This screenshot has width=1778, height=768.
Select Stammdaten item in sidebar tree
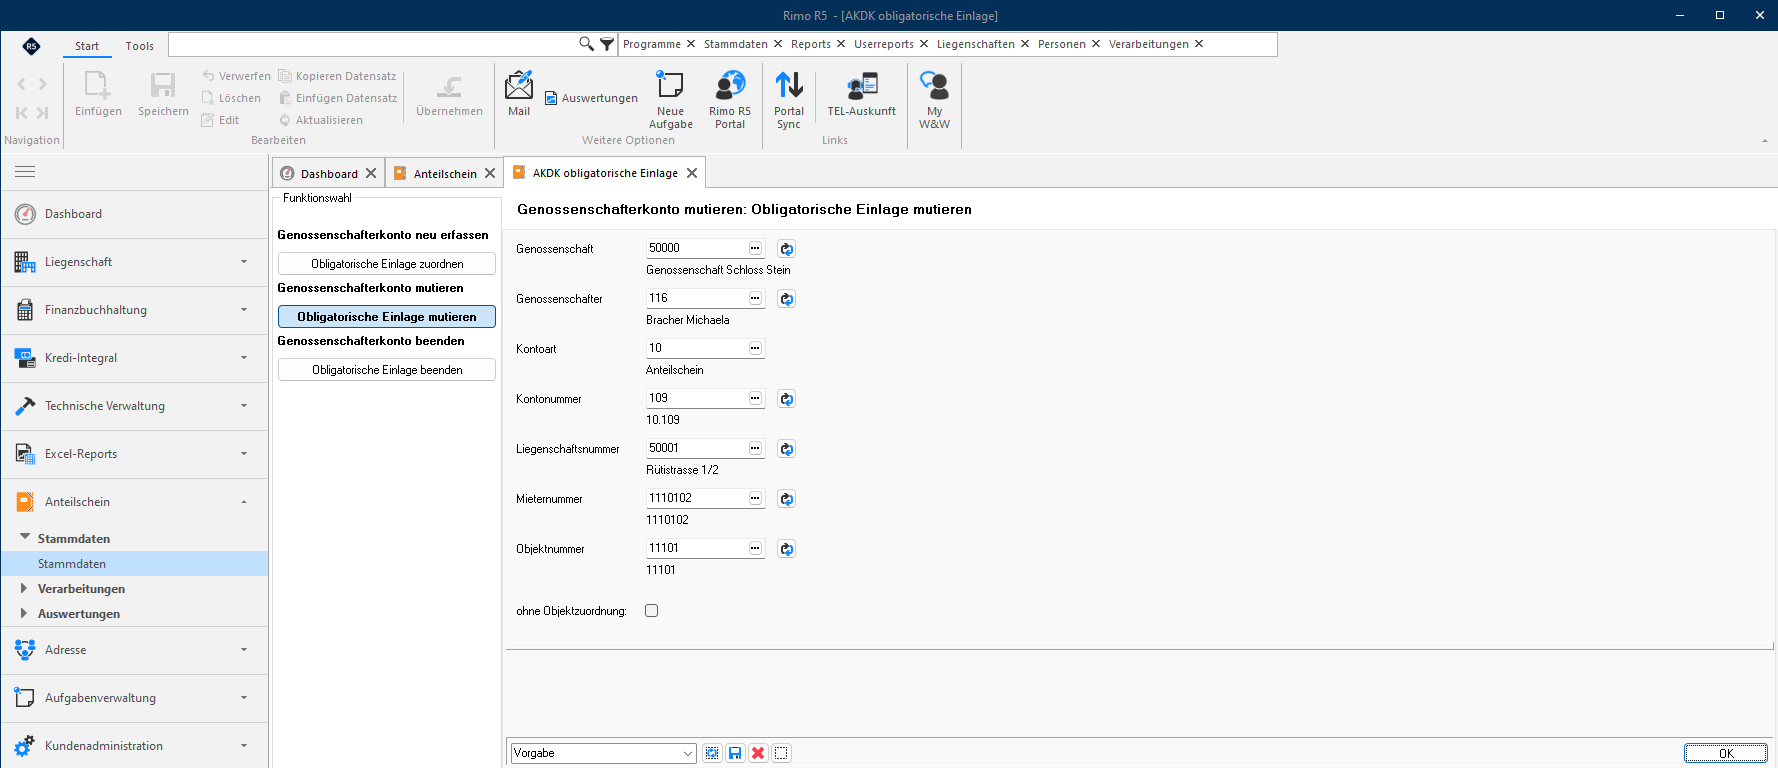135,564
